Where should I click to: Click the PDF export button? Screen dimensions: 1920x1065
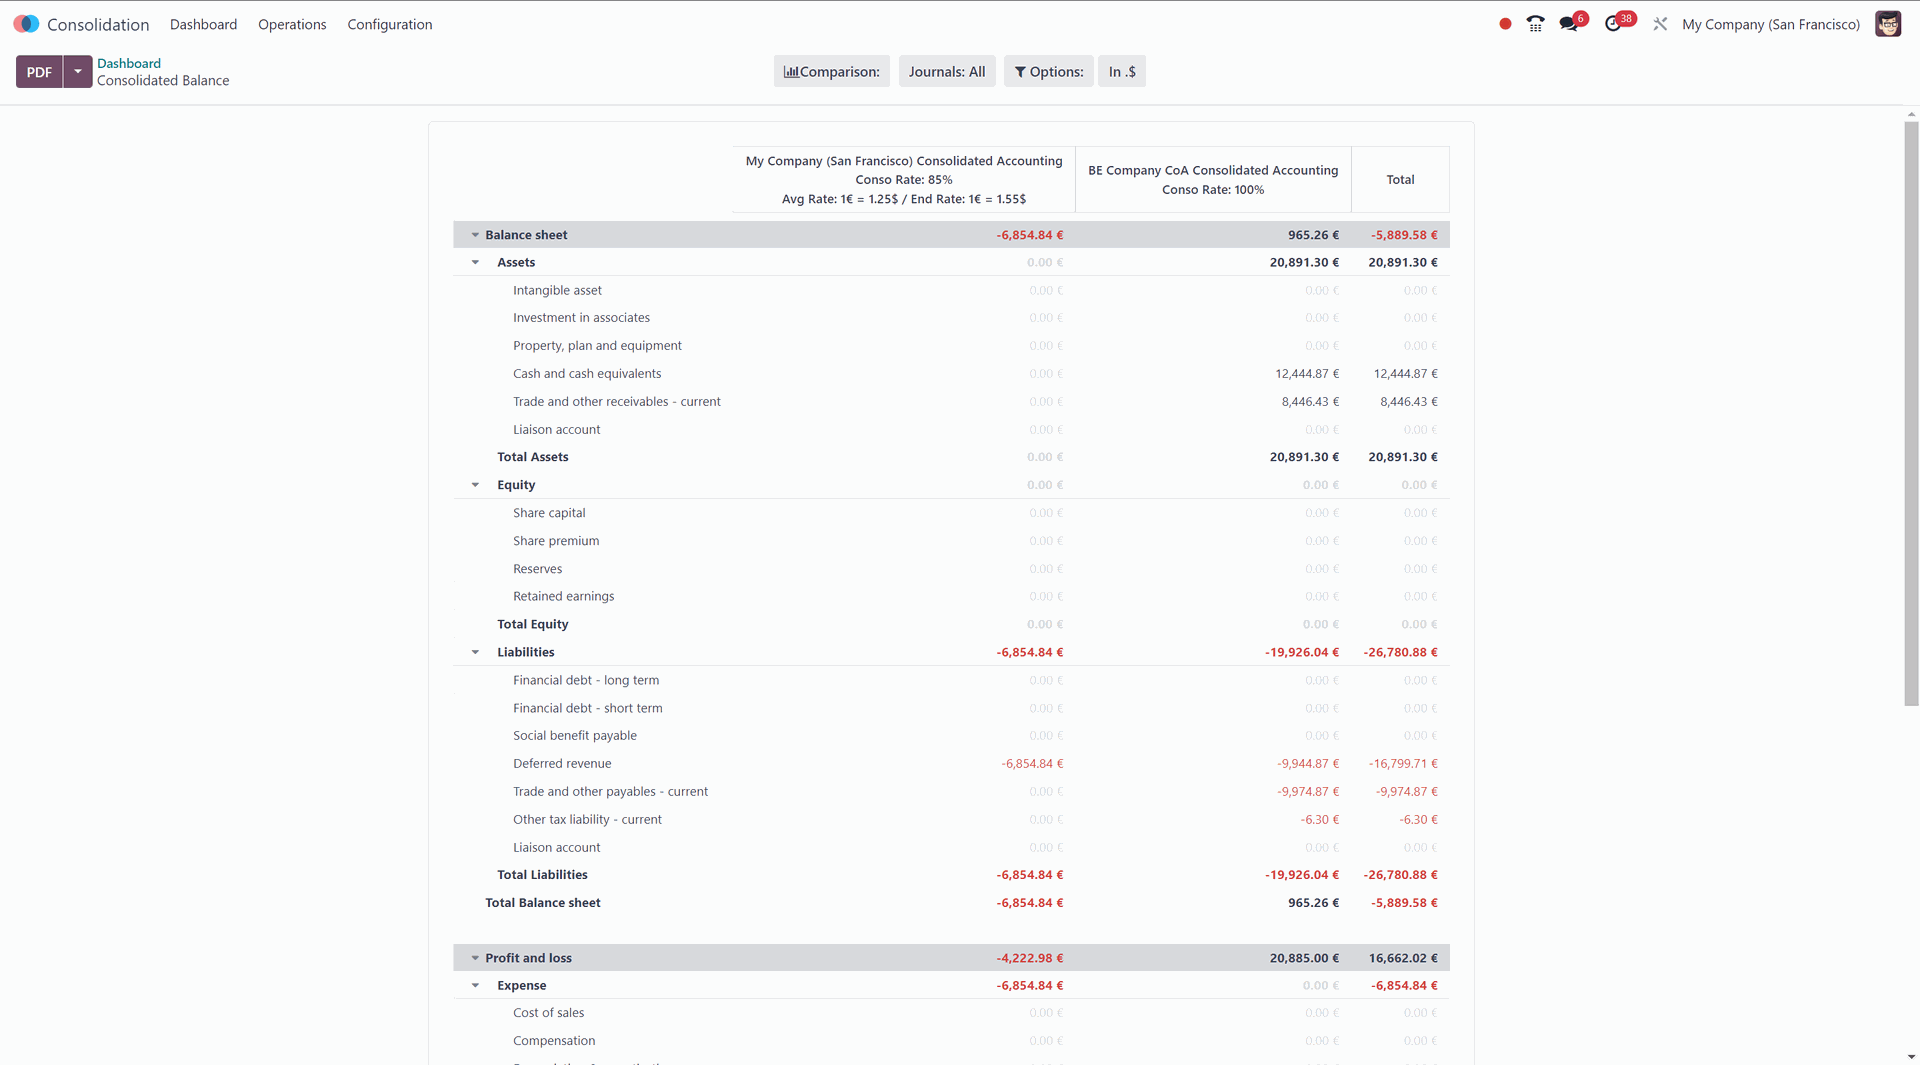coord(39,72)
